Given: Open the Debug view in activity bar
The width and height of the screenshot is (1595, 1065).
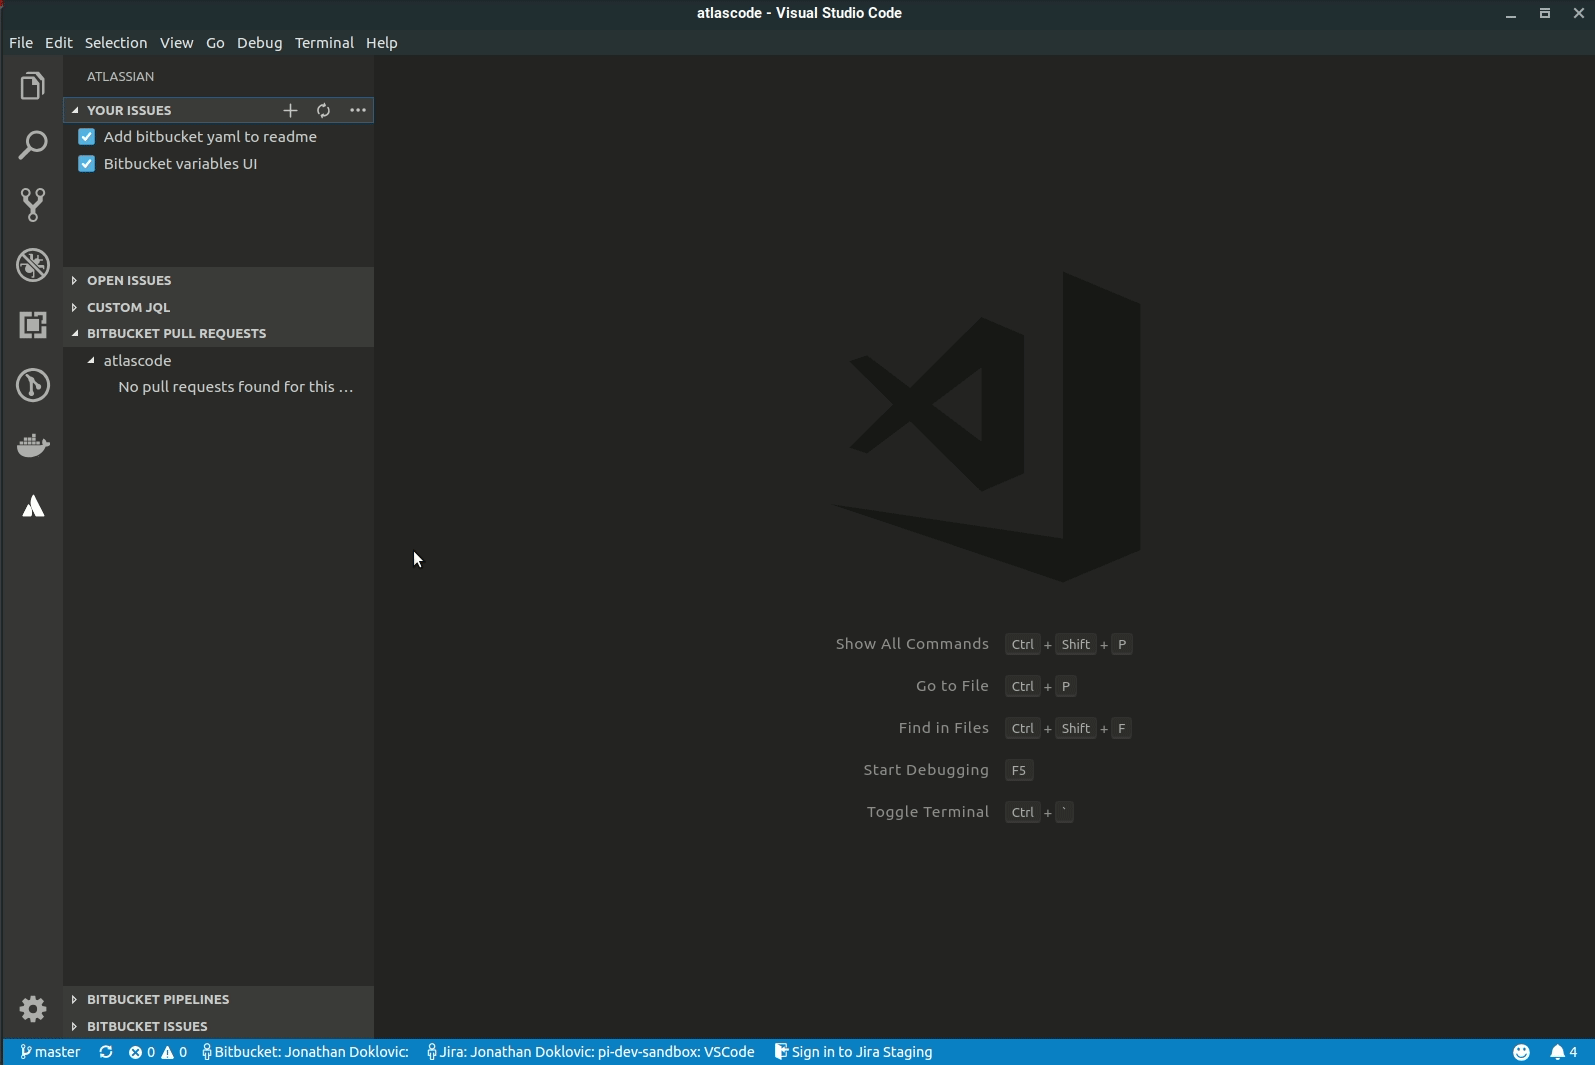Looking at the screenshot, I should click(x=33, y=265).
